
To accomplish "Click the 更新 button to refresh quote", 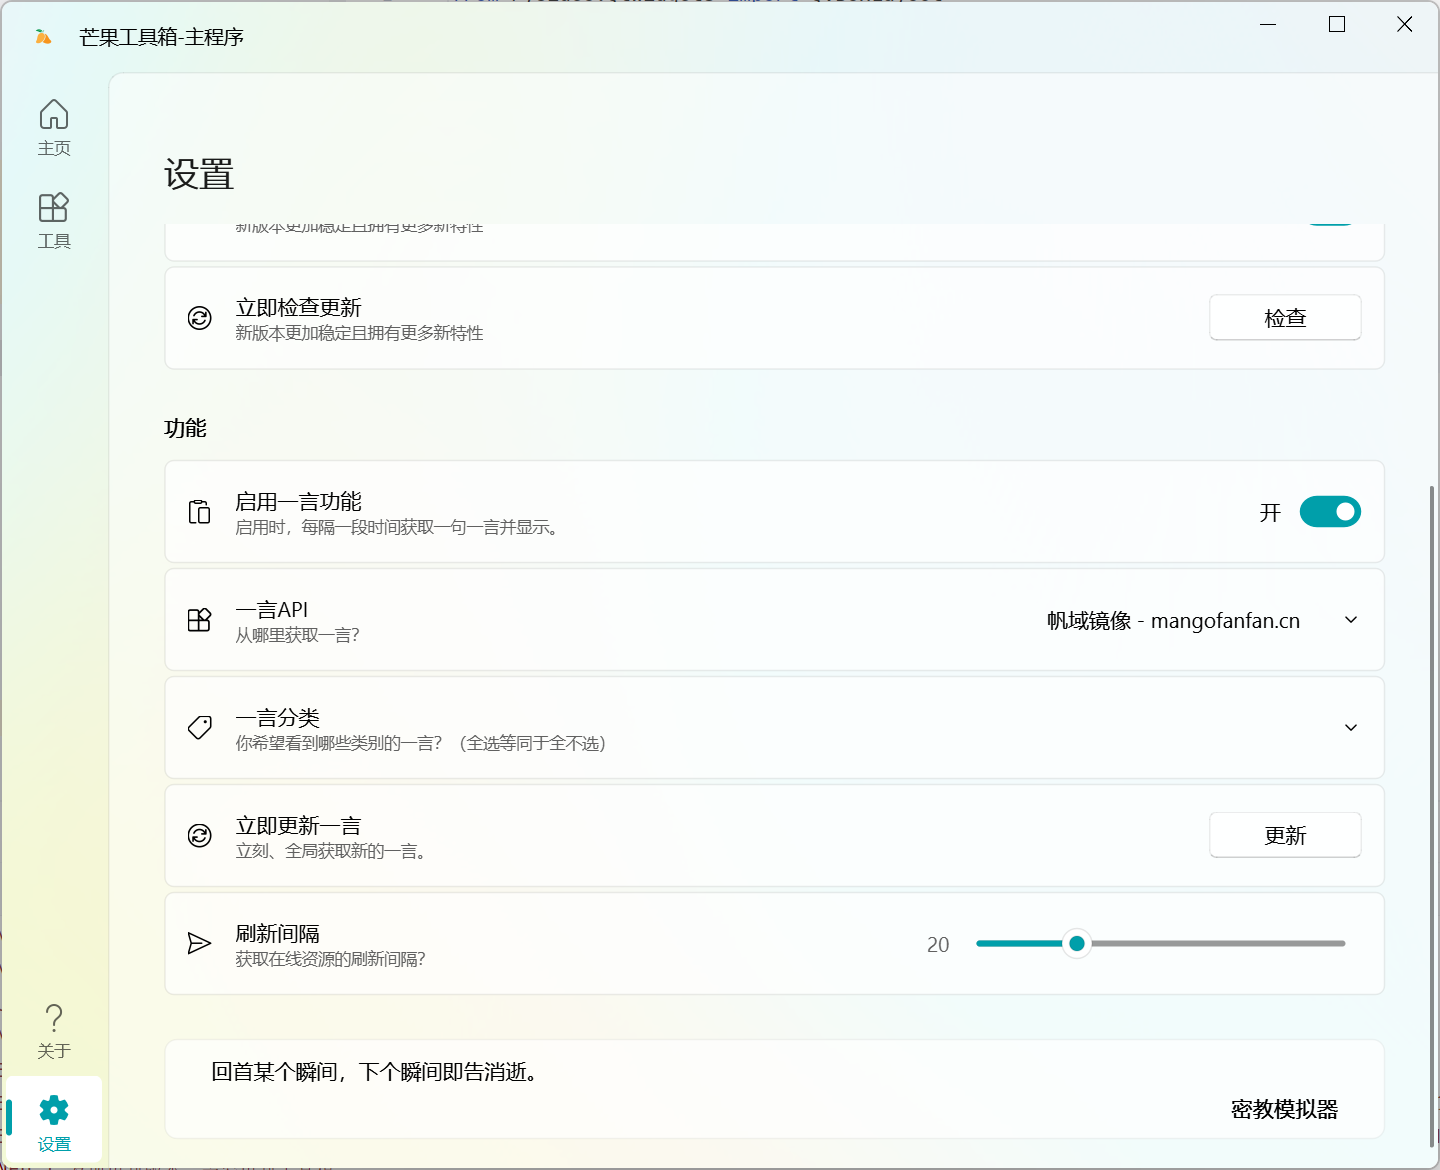I will click(x=1285, y=836).
